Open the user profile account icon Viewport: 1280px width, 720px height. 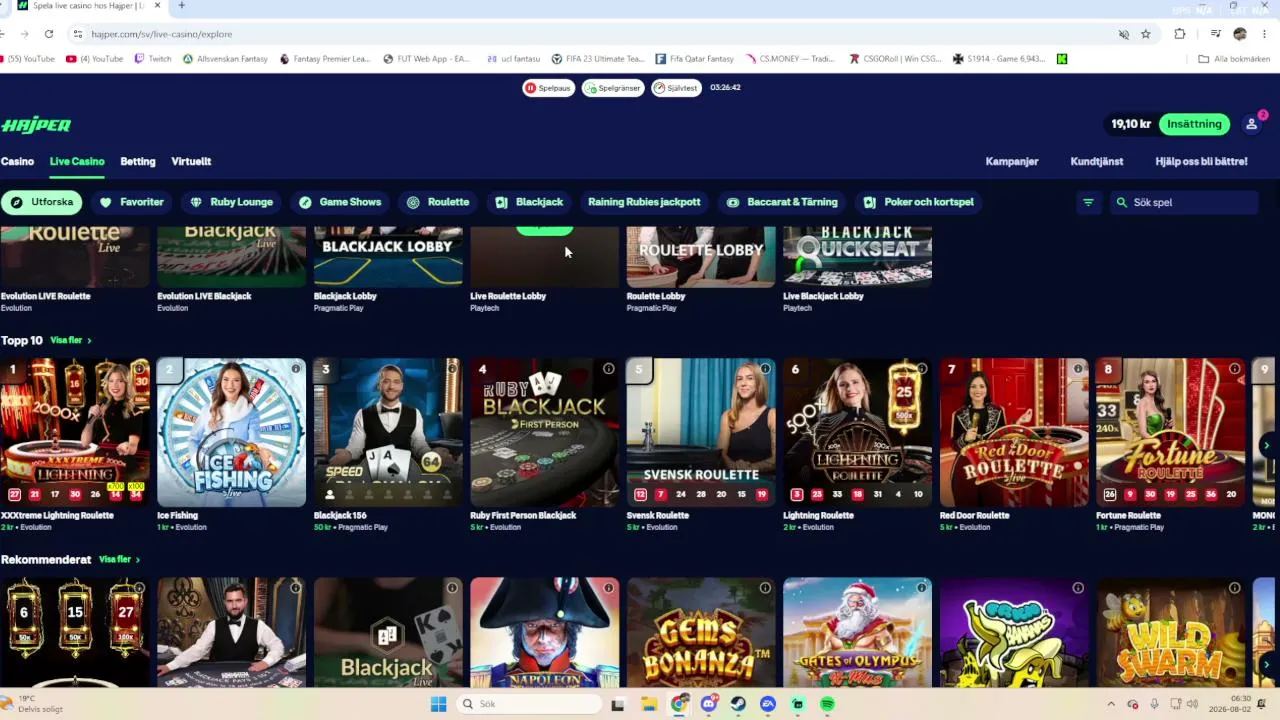(1251, 124)
